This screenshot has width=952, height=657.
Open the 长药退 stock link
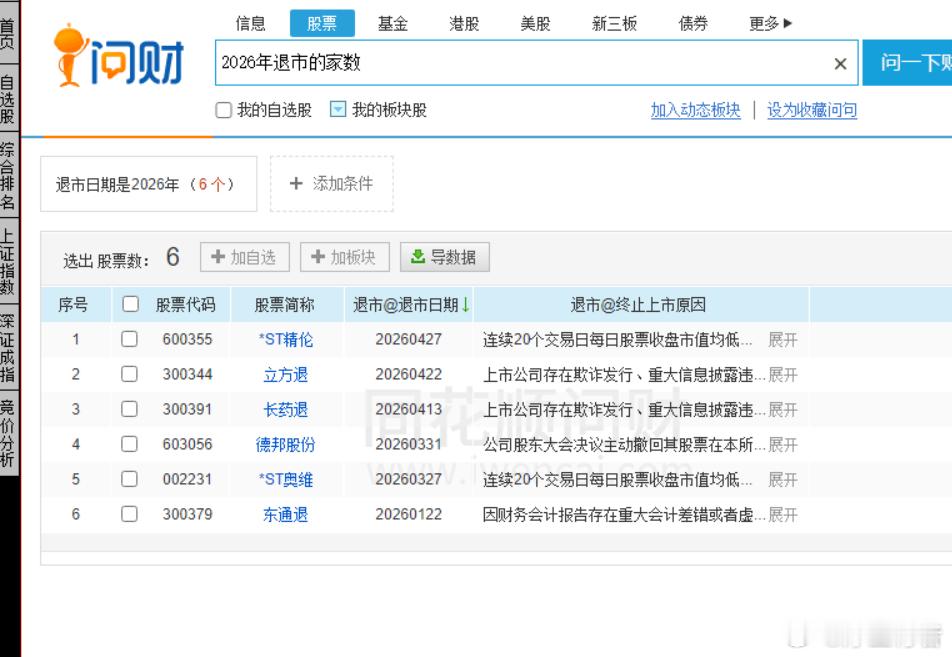point(285,410)
